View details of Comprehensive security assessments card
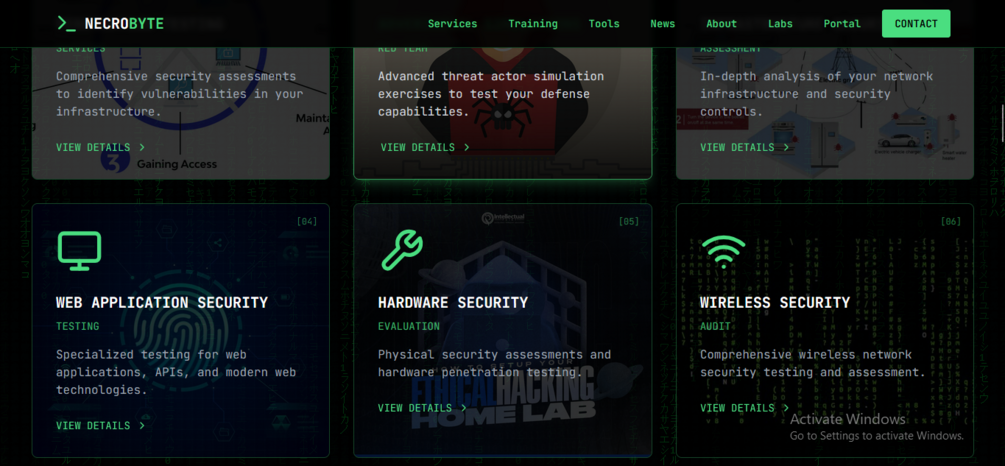1005x466 pixels. [101, 147]
